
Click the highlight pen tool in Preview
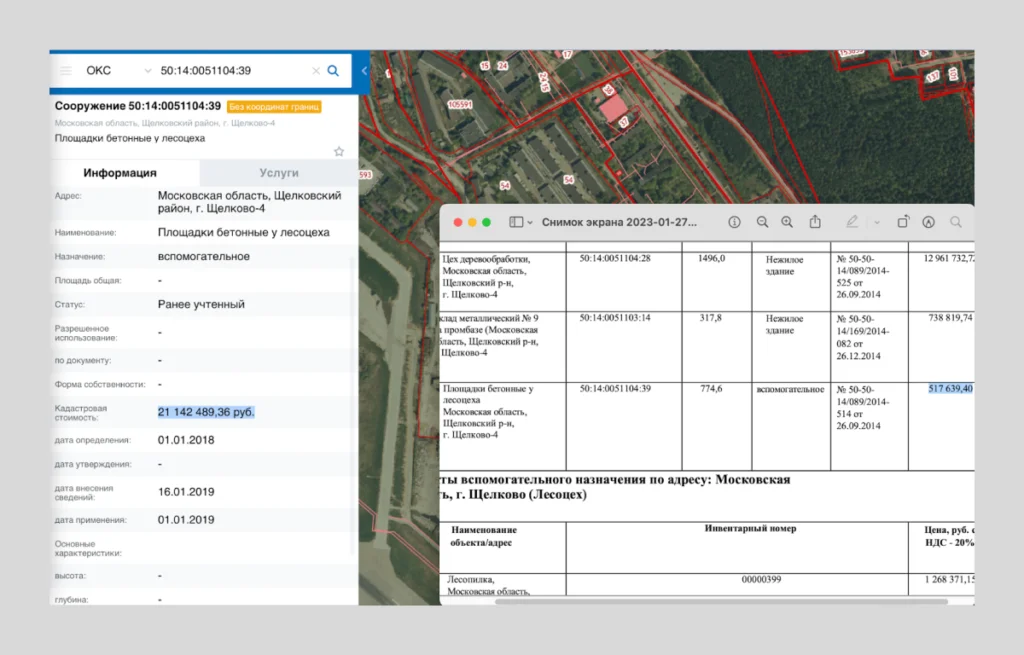click(852, 222)
